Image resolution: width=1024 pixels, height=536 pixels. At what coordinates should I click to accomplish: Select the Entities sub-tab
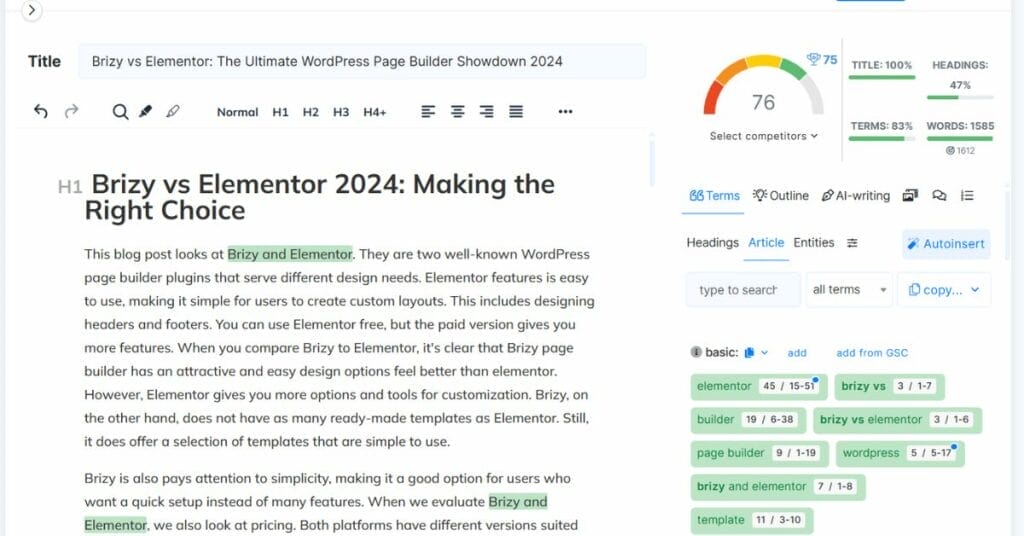pos(814,243)
